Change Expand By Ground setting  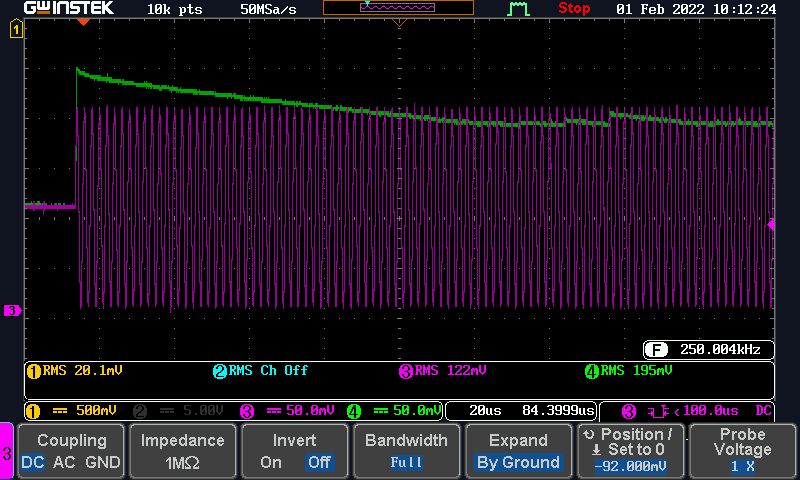(x=518, y=451)
